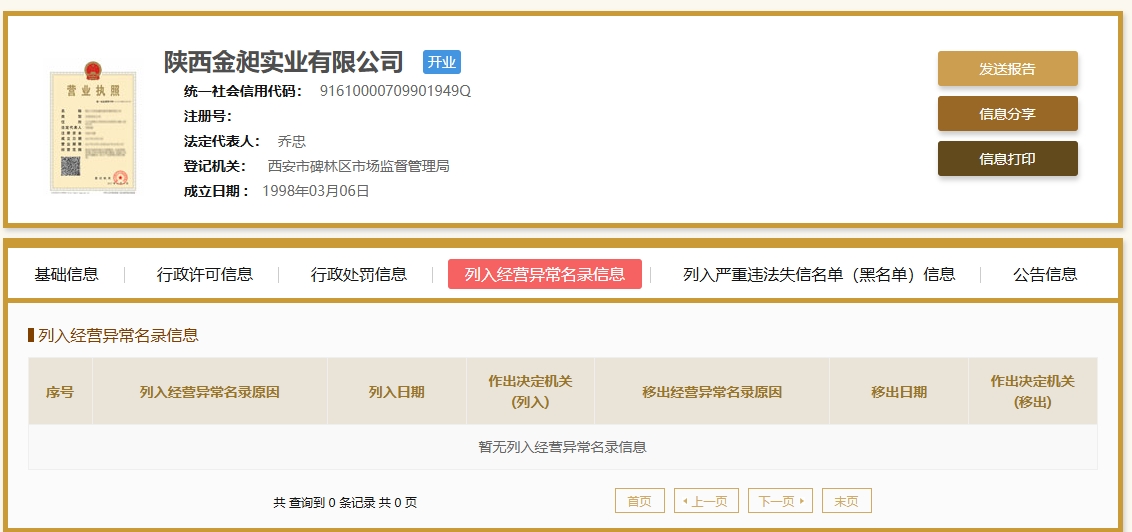
Task: Open the 行政许可信息 tab
Action: tap(205, 274)
